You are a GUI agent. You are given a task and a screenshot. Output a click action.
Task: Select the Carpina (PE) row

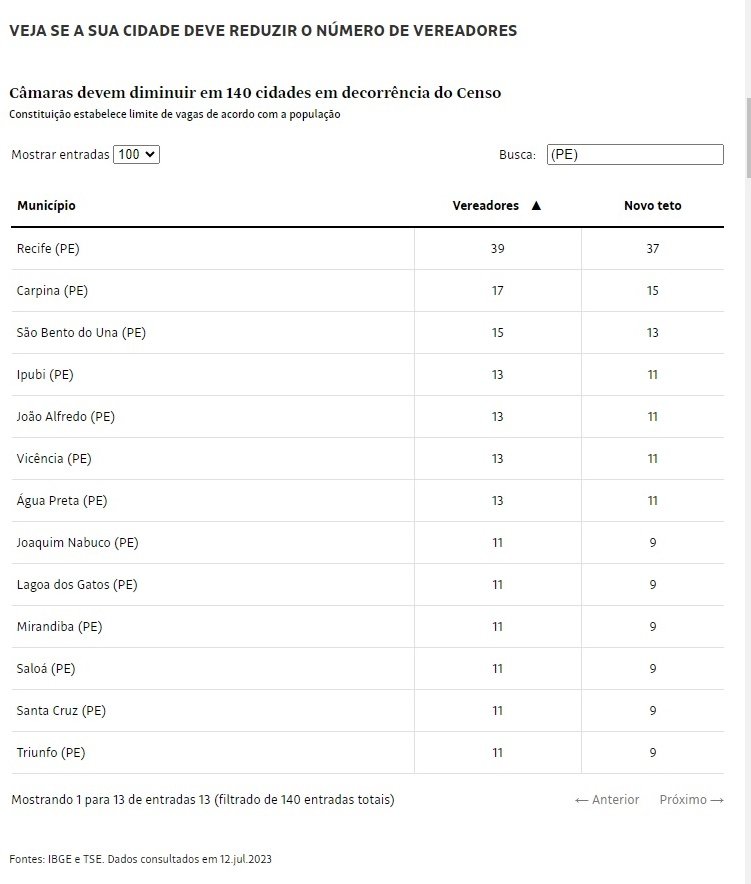(x=52, y=291)
